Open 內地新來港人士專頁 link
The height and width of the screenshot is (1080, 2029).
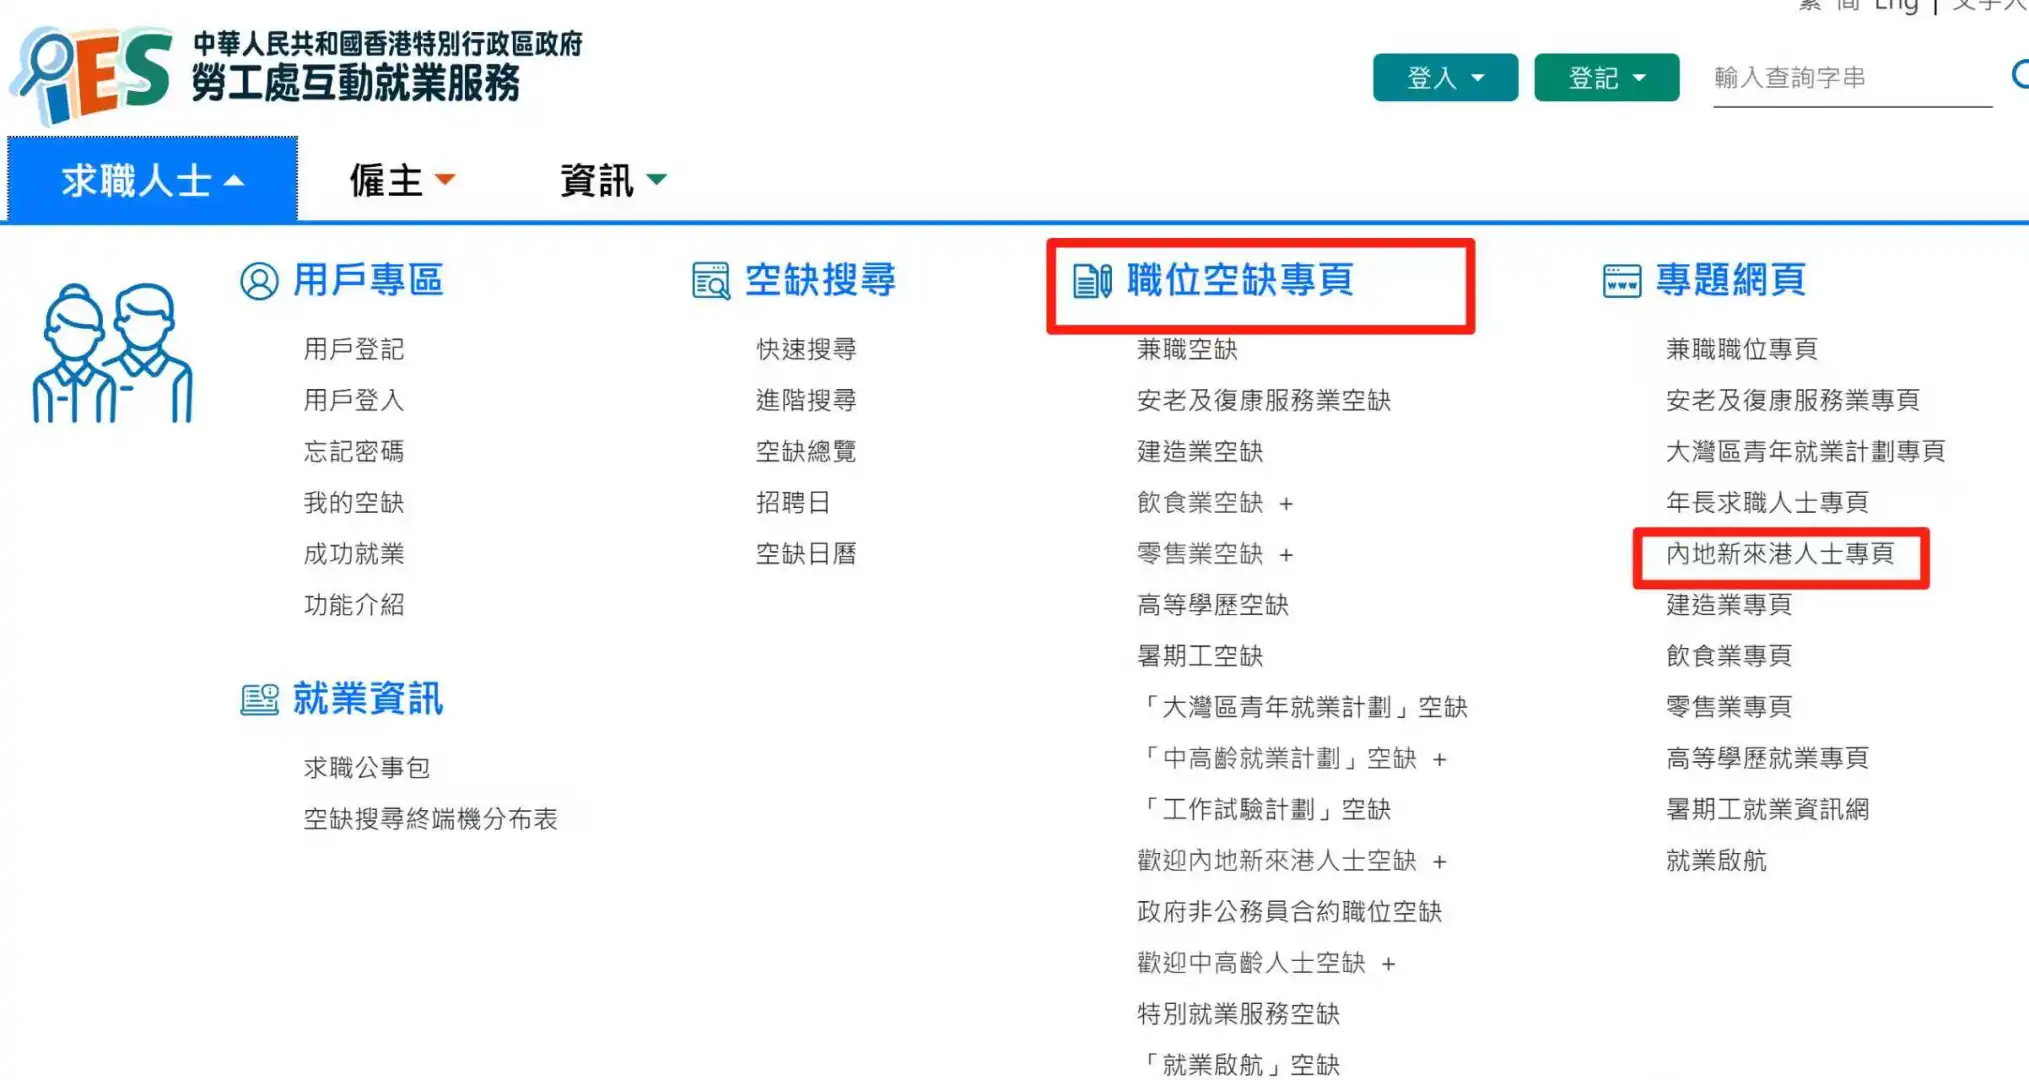coord(1779,555)
